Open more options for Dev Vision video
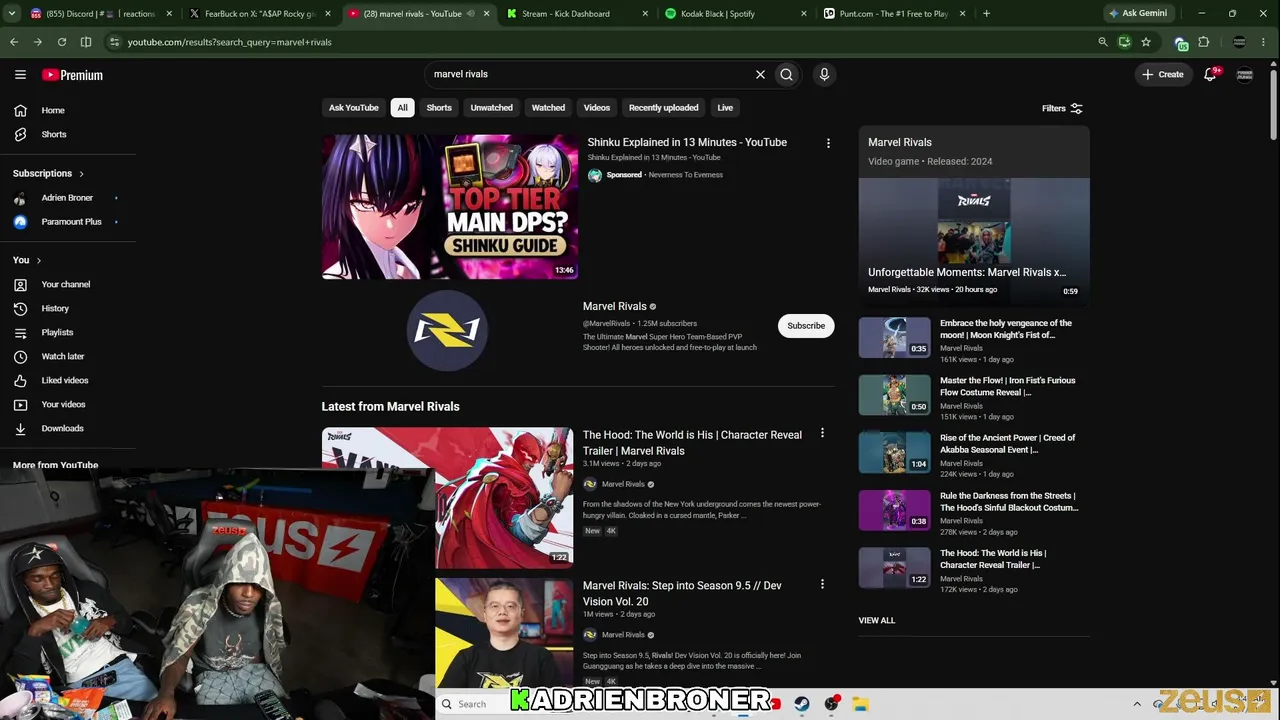Screen dimensions: 1280x720 (822, 584)
